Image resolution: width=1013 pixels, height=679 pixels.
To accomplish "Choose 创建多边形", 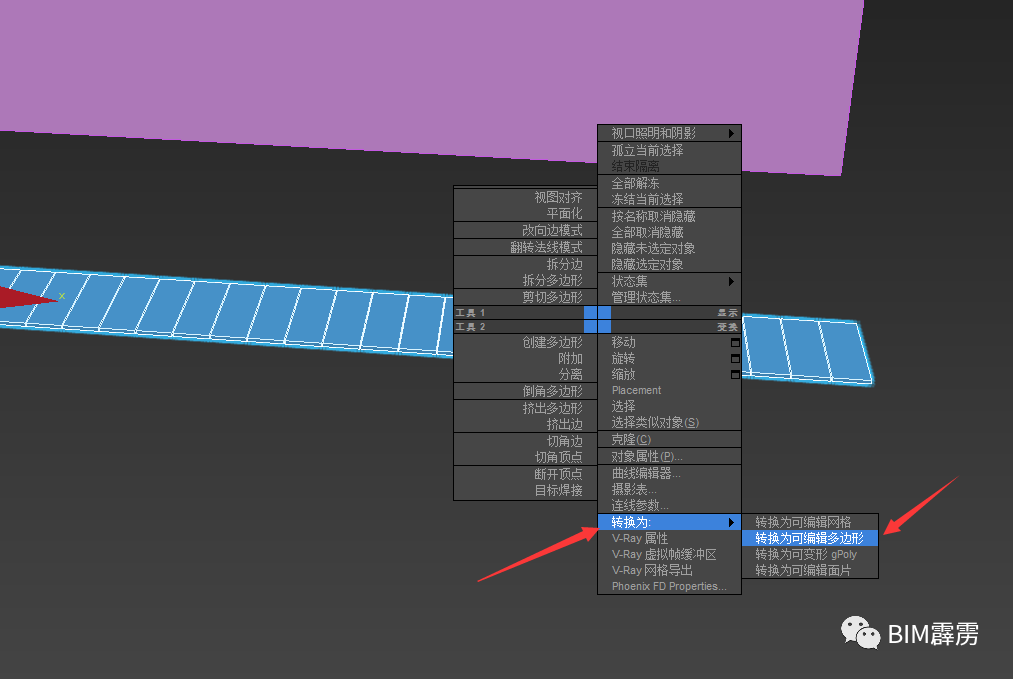I will 525,342.
